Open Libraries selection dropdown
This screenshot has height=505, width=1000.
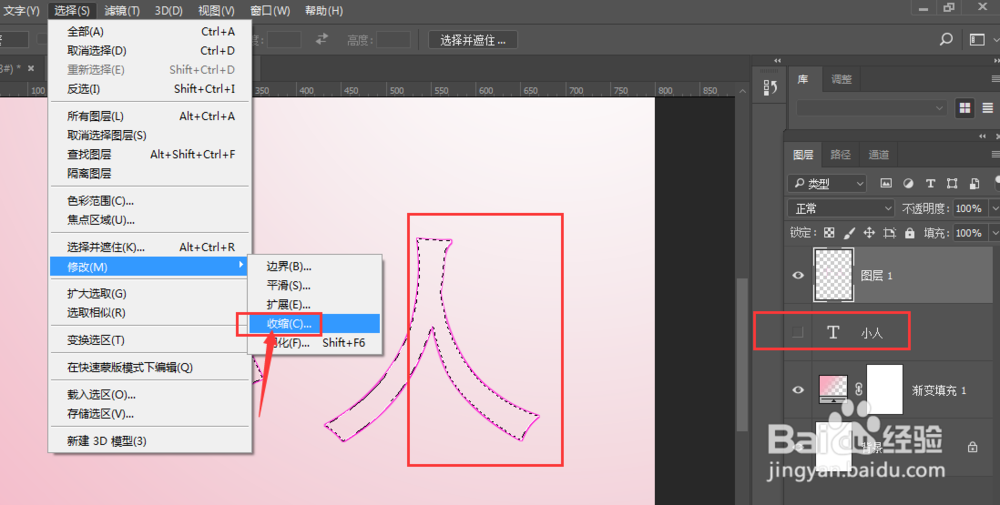[871, 108]
